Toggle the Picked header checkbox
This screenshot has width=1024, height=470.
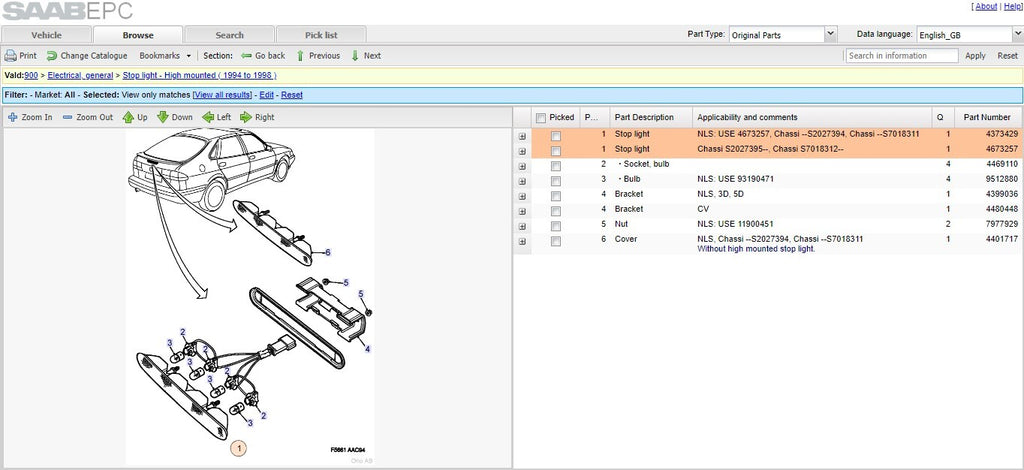coord(540,118)
